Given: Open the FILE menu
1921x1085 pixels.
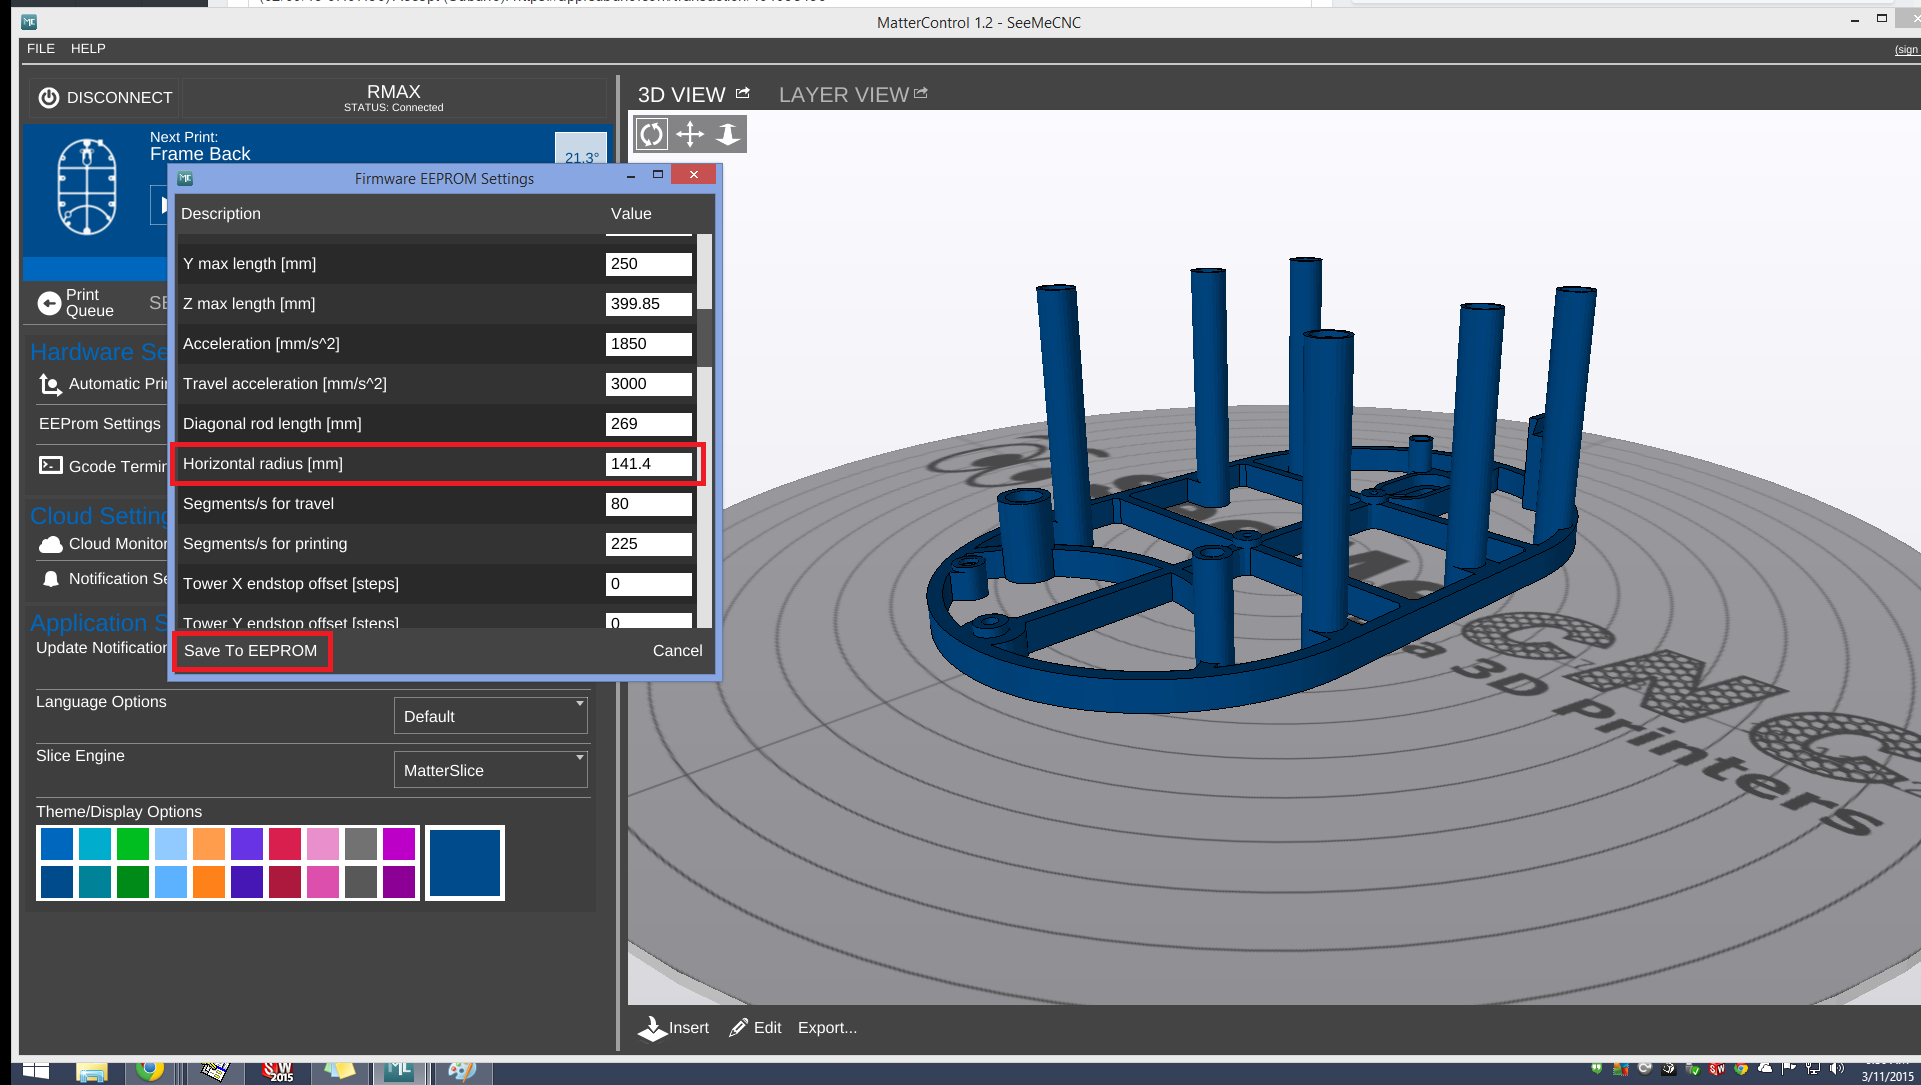Looking at the screenshot, I should click(x=41, y=48).
